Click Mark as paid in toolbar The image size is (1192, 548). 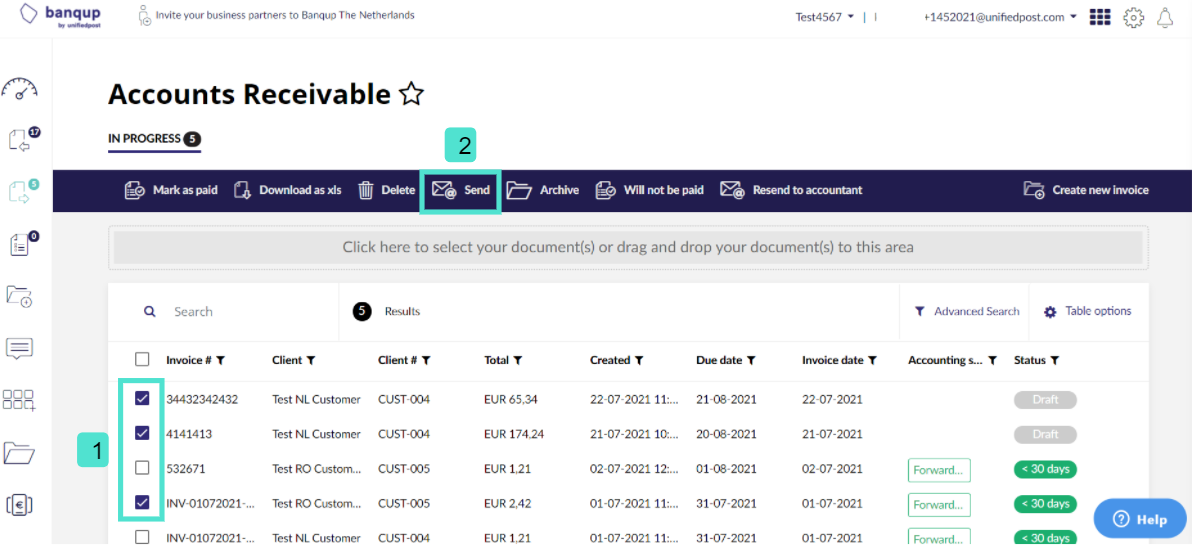(x=171, y=190)
